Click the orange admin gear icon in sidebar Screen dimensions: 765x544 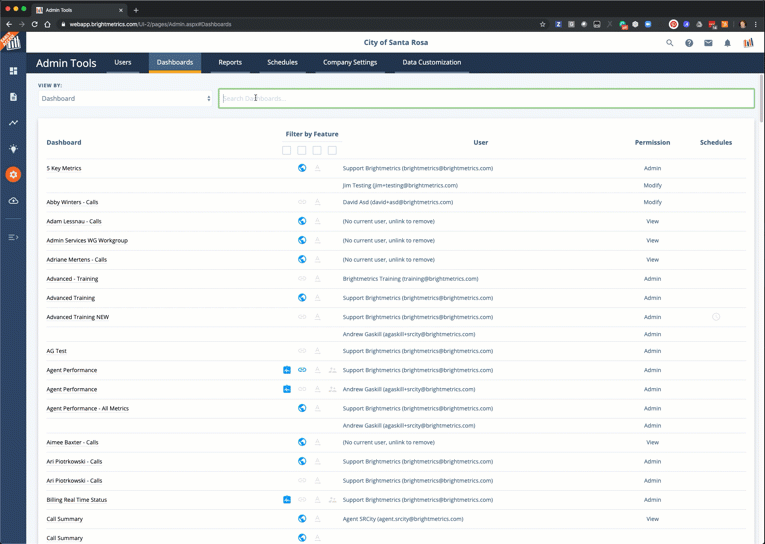pos(13,174)
